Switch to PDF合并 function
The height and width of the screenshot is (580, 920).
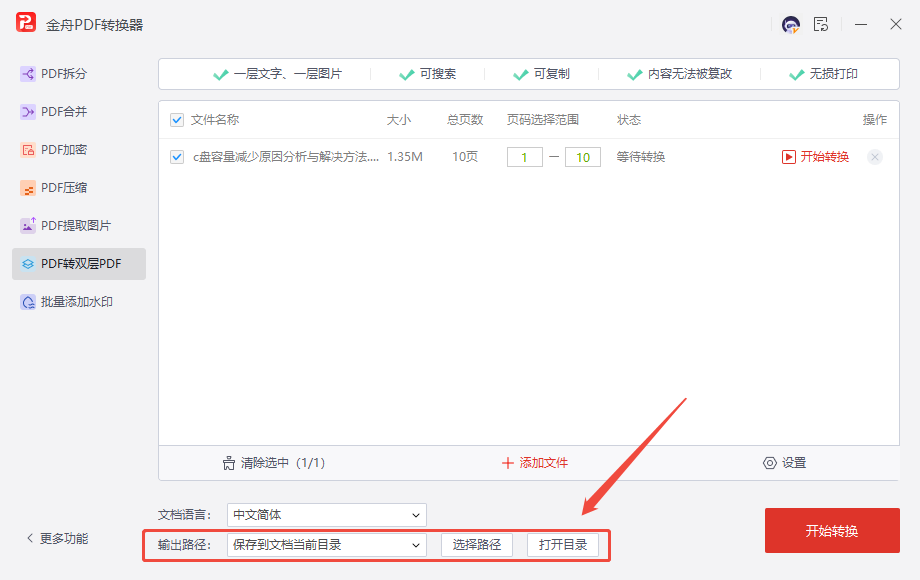[79, 111]
